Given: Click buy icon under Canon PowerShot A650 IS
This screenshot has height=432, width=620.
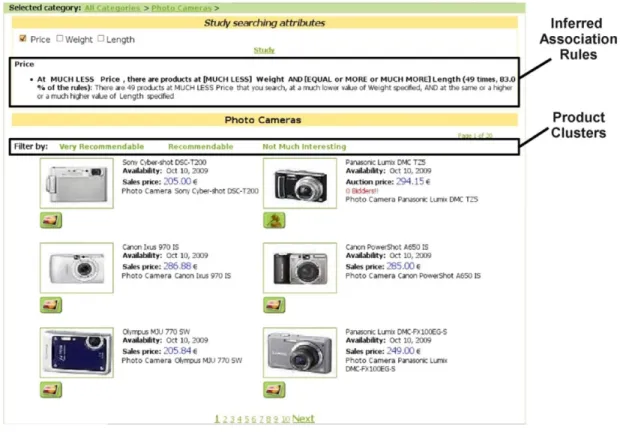Looking at the screenshot, I should [x=274, y=305].
